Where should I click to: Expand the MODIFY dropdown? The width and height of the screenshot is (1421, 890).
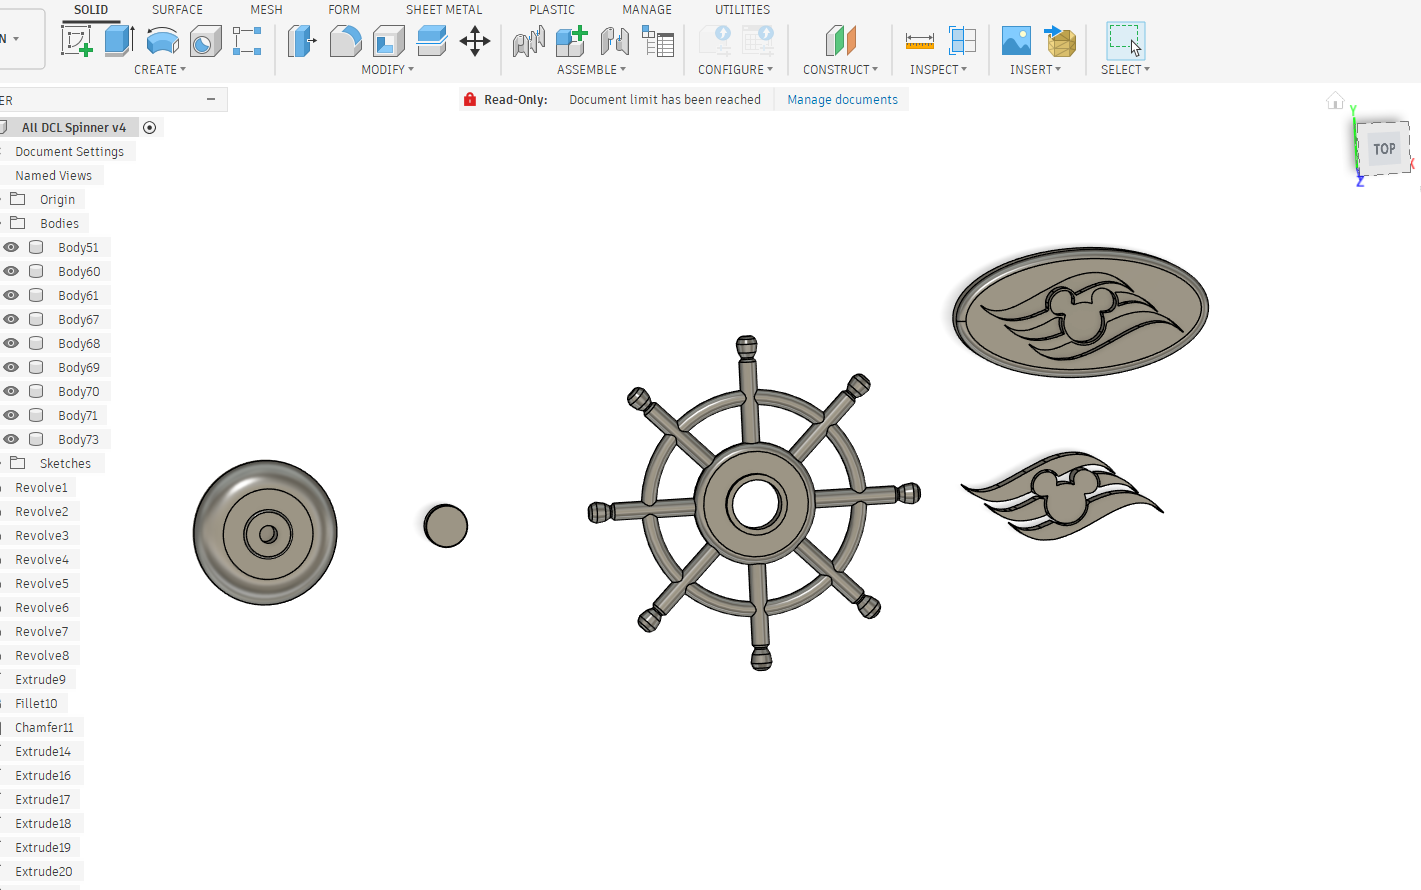point(387,70)
